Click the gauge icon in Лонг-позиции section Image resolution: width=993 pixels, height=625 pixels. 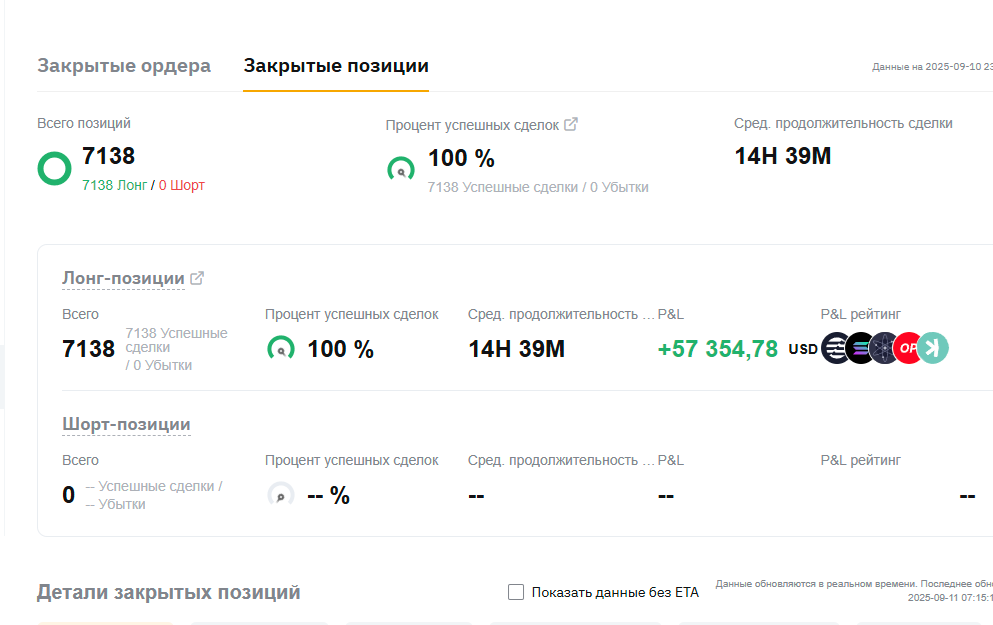coord(281,348)
